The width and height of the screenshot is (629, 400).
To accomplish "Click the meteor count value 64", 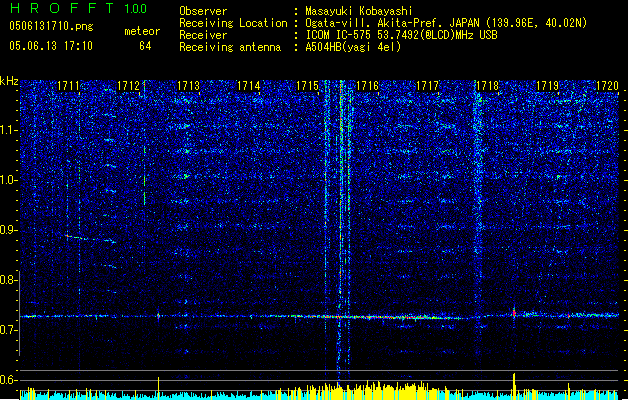I will point(145,46).
